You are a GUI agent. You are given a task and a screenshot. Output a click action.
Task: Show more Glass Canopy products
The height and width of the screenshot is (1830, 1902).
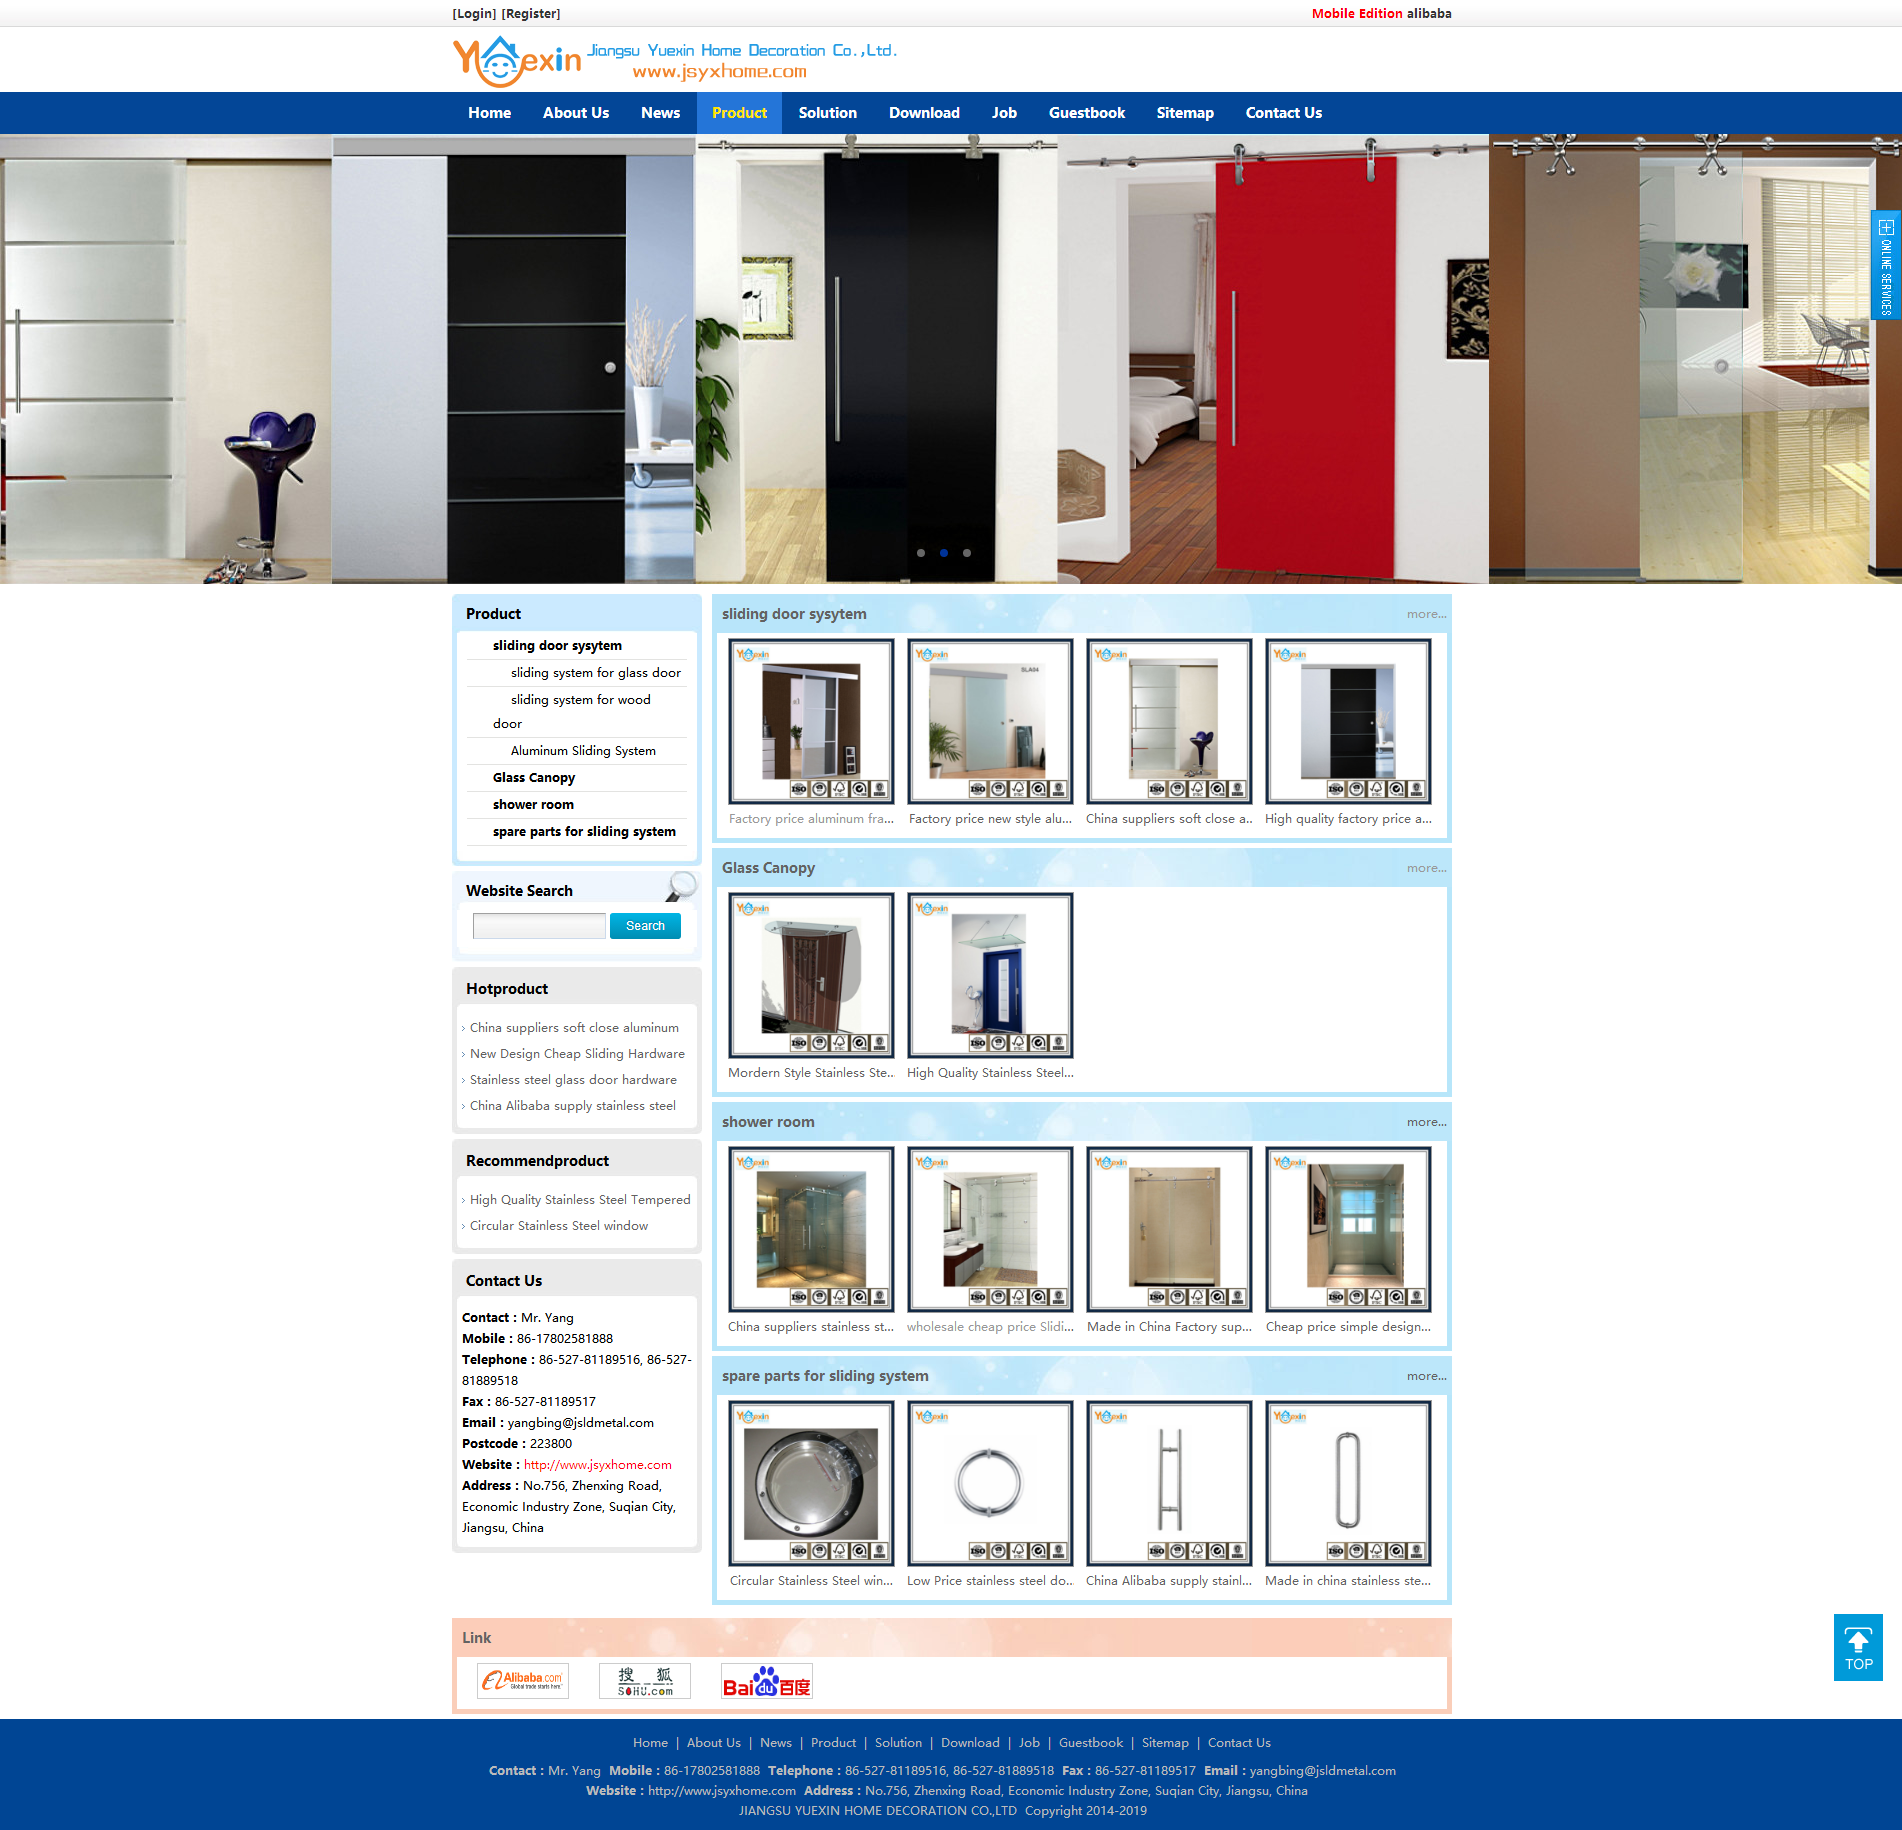1426,868
